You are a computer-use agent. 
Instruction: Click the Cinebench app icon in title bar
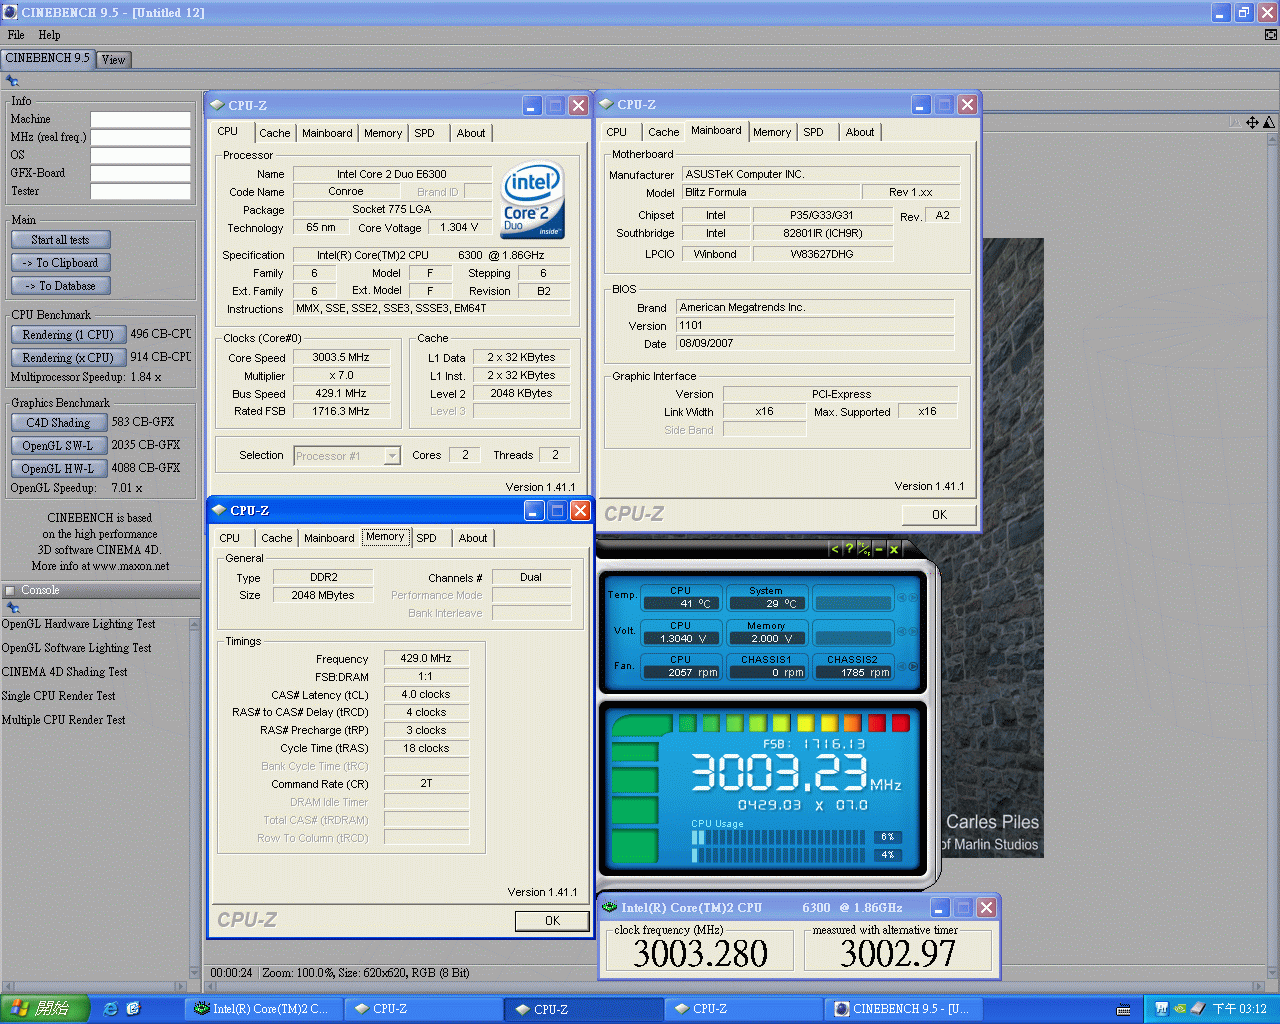pyautogui.click(x=10, y=12)
